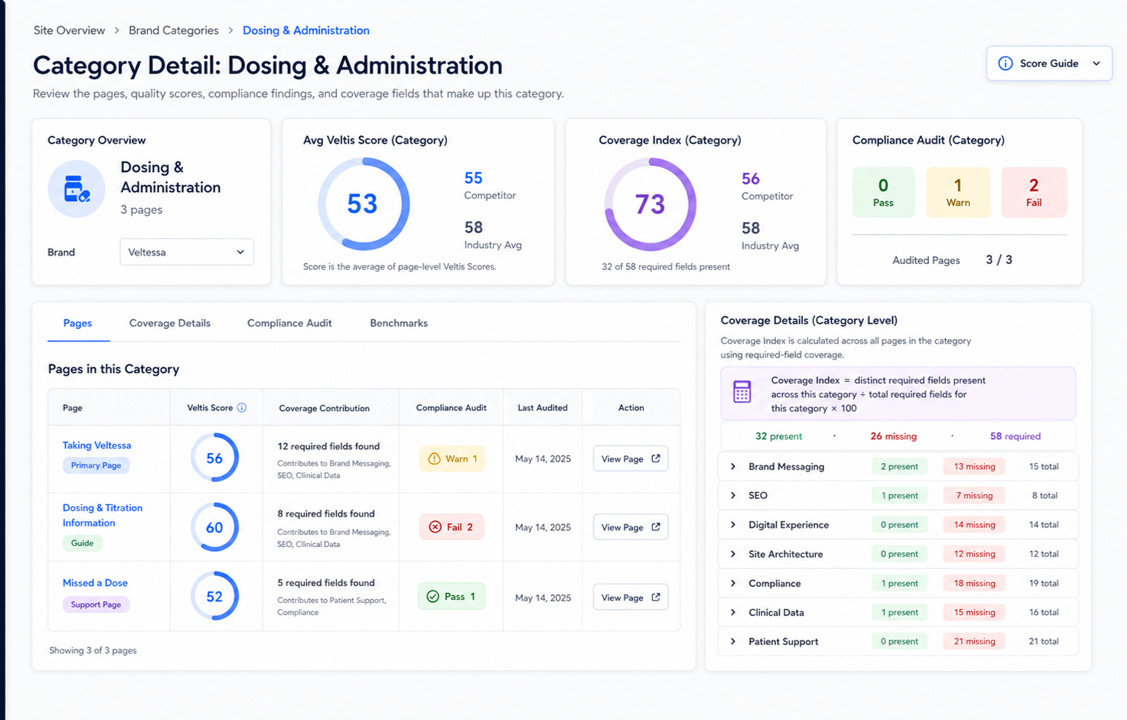Click the Support Page tag
The width and height of the screenshot is (1127, 720).
[x=96, y=605]
